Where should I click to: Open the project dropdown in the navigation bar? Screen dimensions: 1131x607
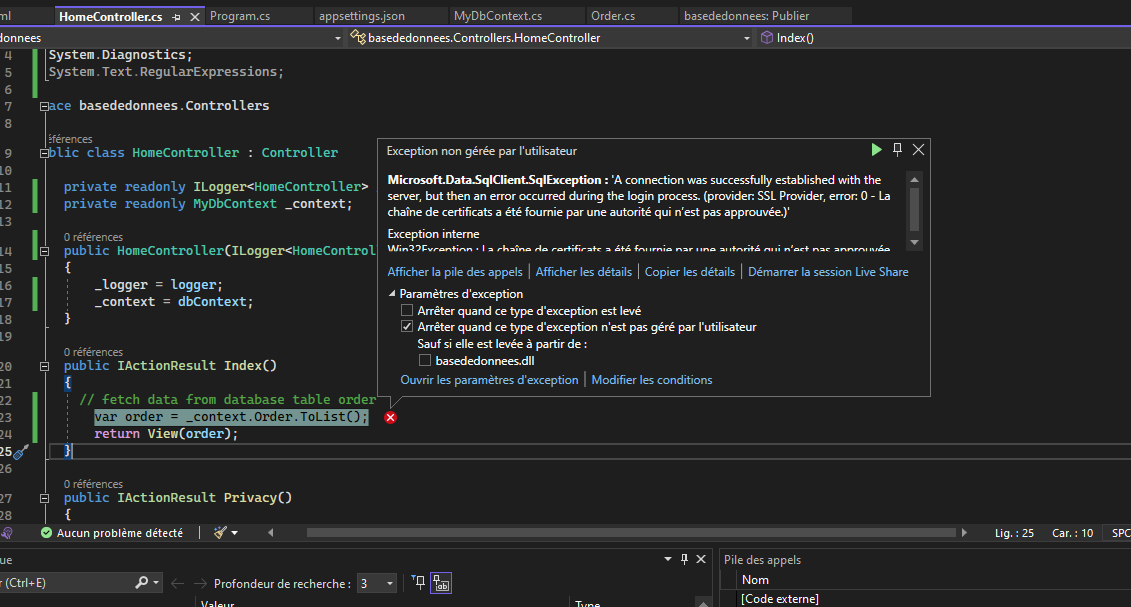point(338,38)
